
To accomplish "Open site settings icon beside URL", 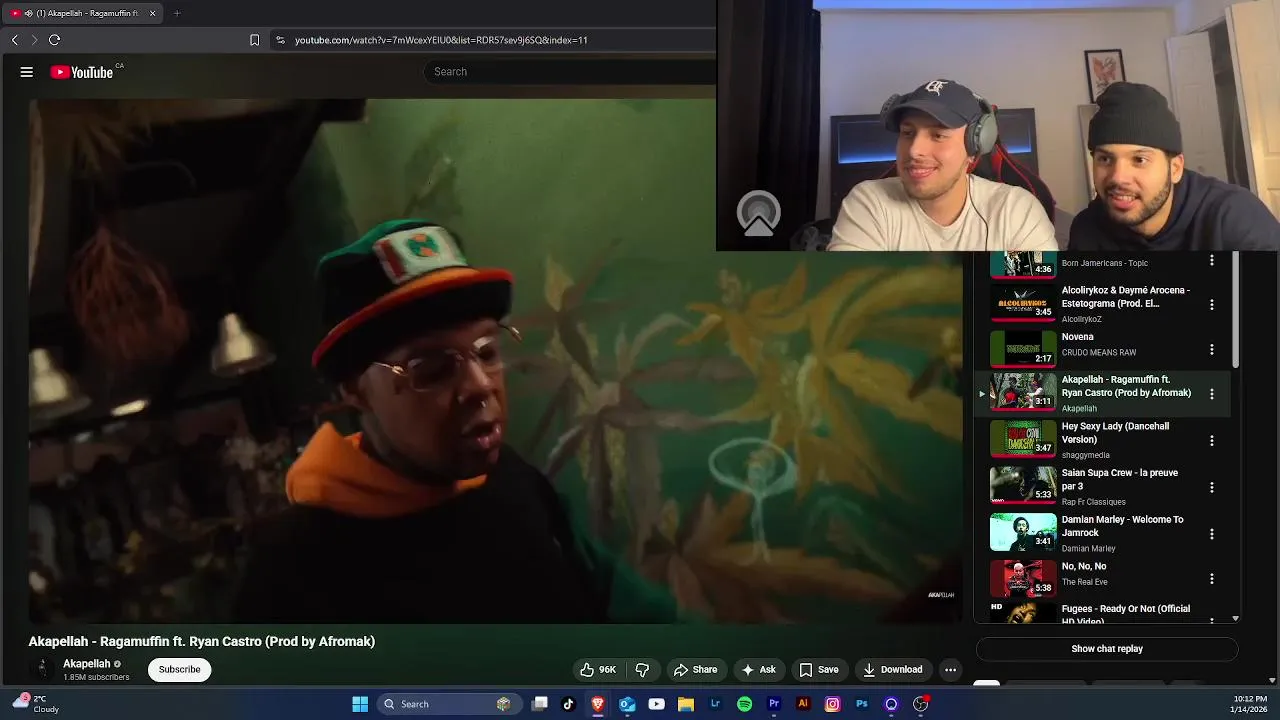I will click(x=280, y=40).
